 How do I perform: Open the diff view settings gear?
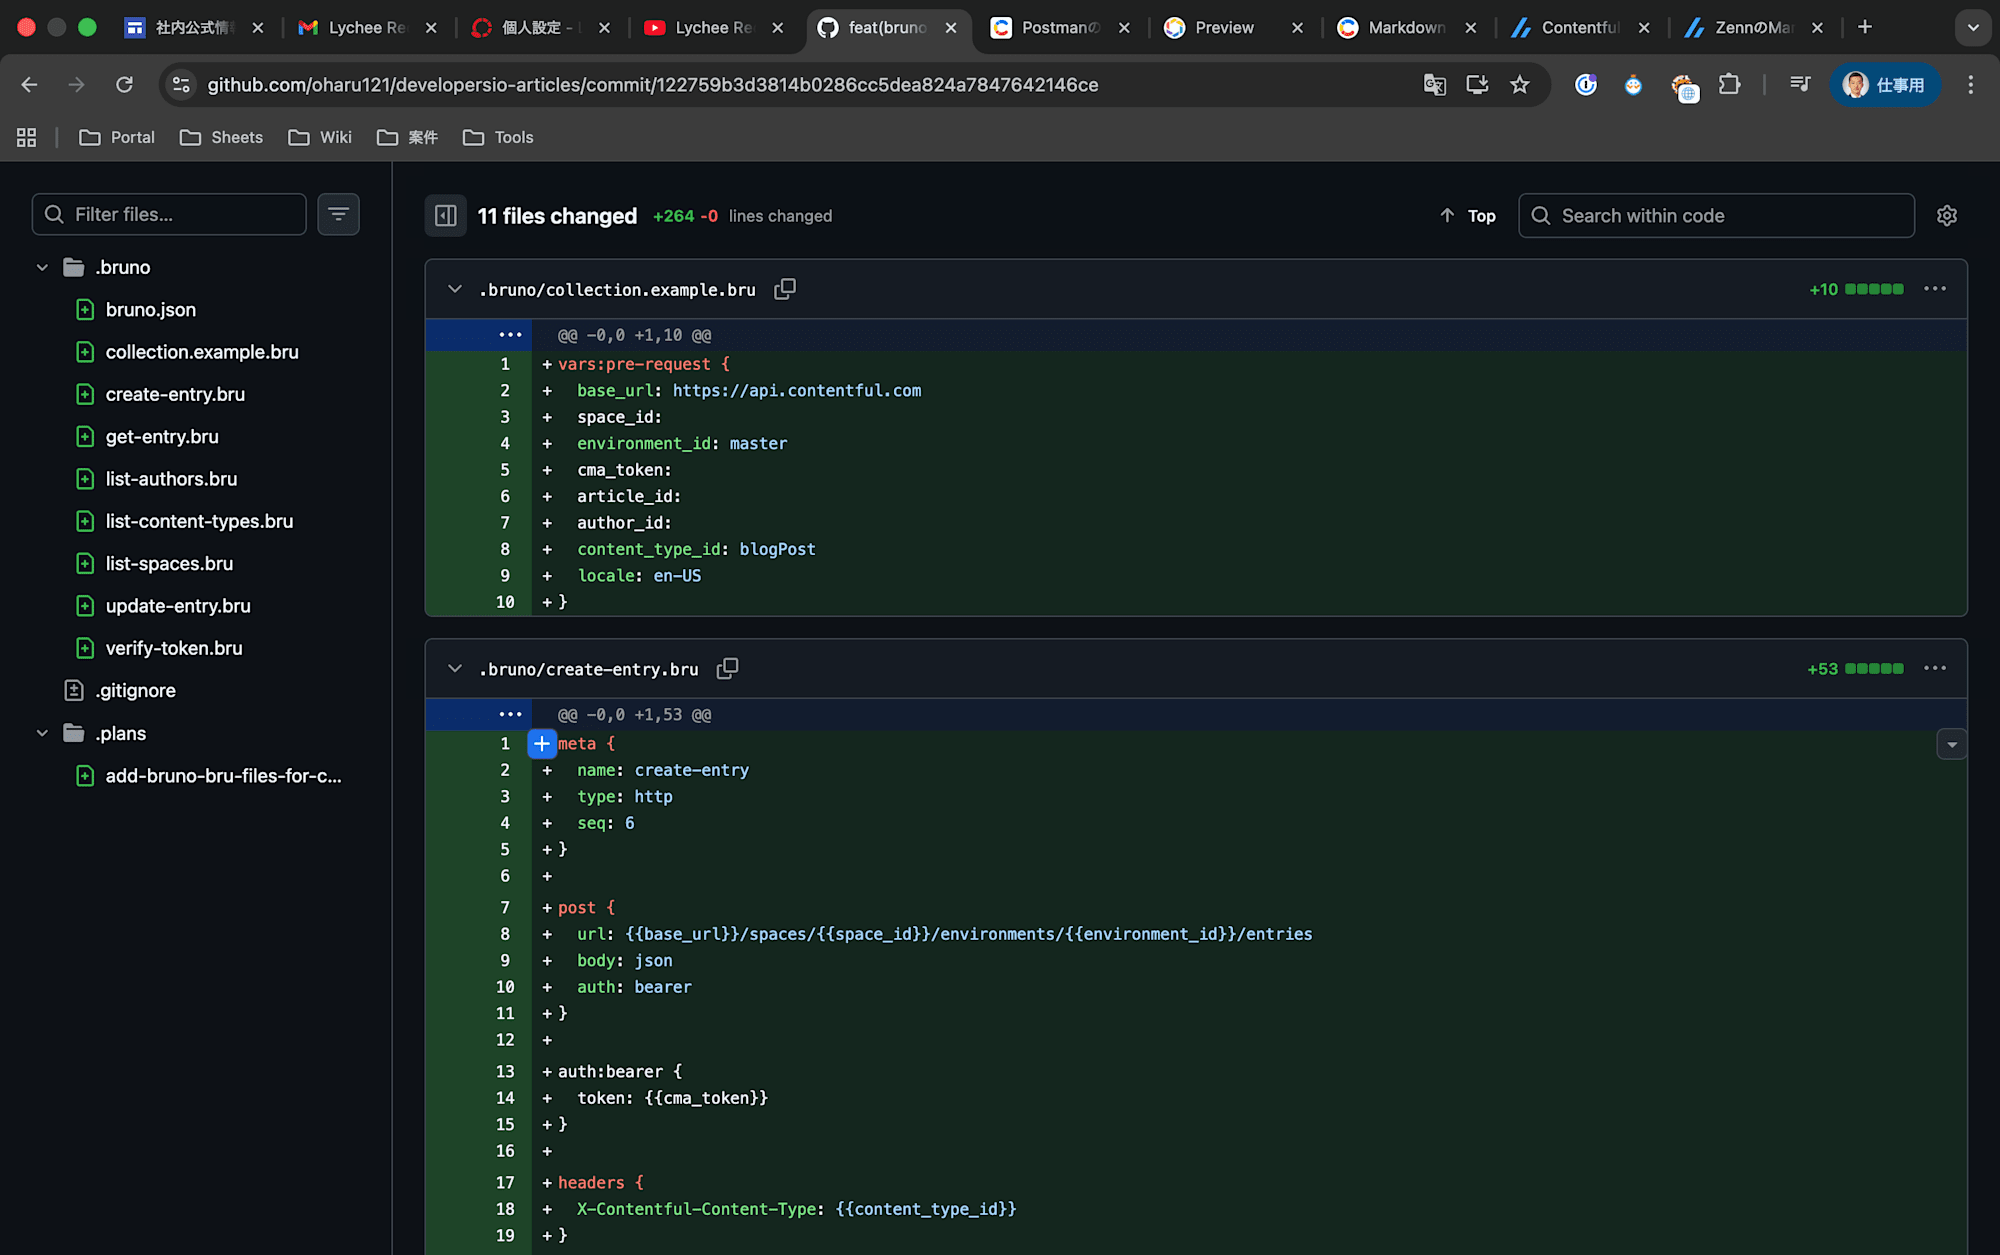point(1946,216)
